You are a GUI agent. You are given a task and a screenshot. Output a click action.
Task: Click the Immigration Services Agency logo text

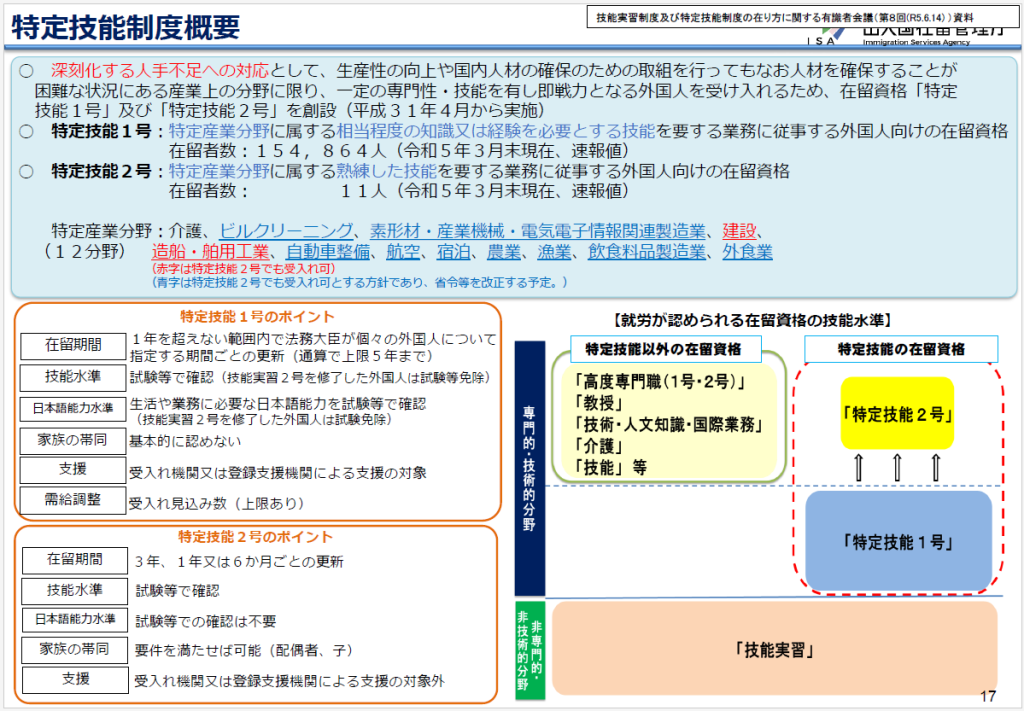916,42
